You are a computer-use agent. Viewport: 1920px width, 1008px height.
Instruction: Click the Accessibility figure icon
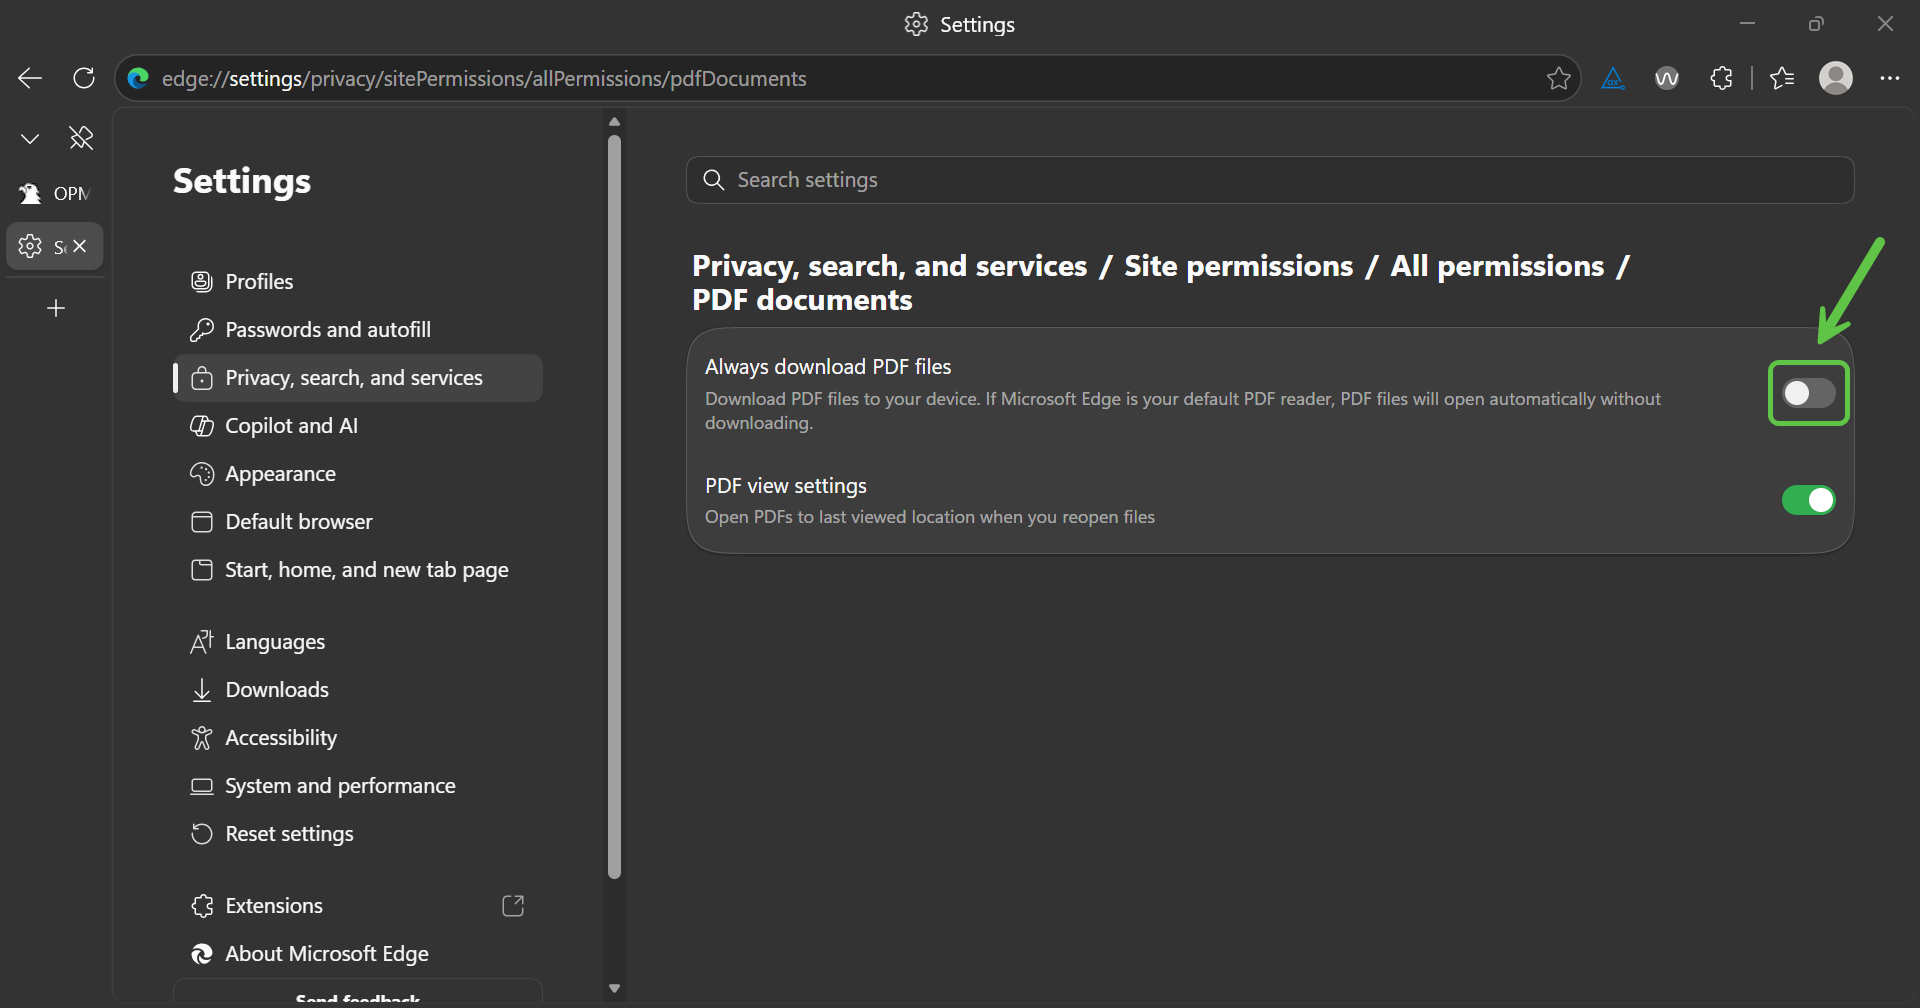pos(202,738)
